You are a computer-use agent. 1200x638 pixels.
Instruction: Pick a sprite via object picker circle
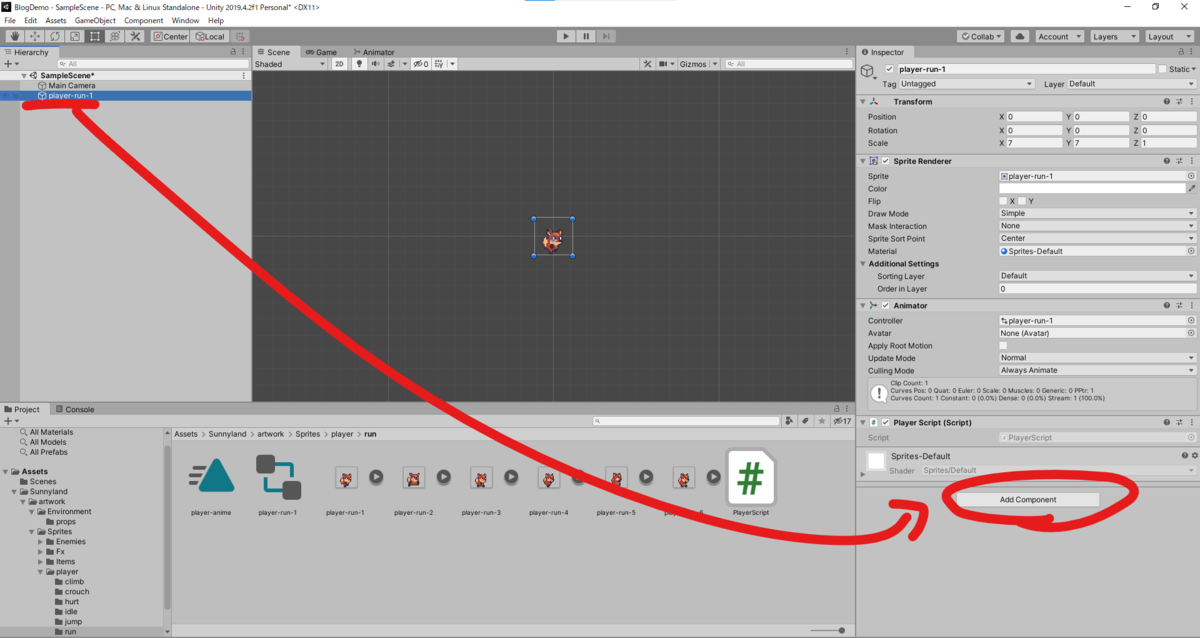[1191, 176]
